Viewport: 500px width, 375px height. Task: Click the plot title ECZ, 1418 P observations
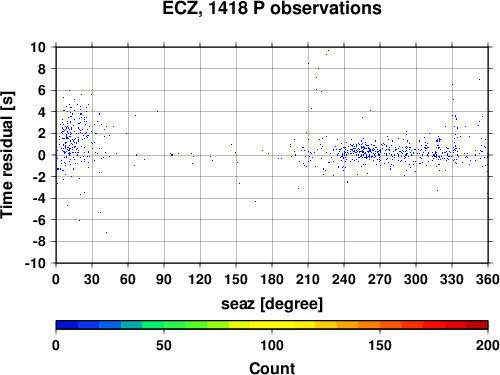272,8
